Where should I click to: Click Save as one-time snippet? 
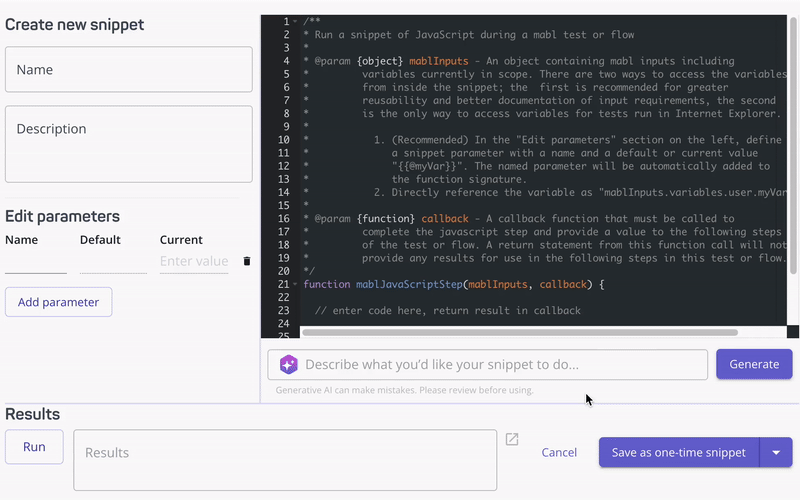tap(679, 453)
